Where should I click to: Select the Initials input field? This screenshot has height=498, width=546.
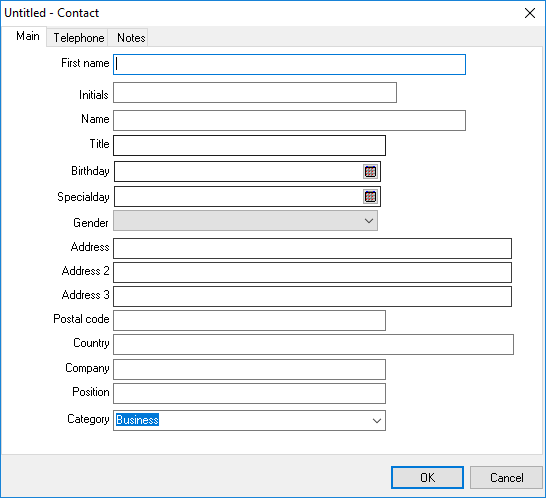point(255,93)
